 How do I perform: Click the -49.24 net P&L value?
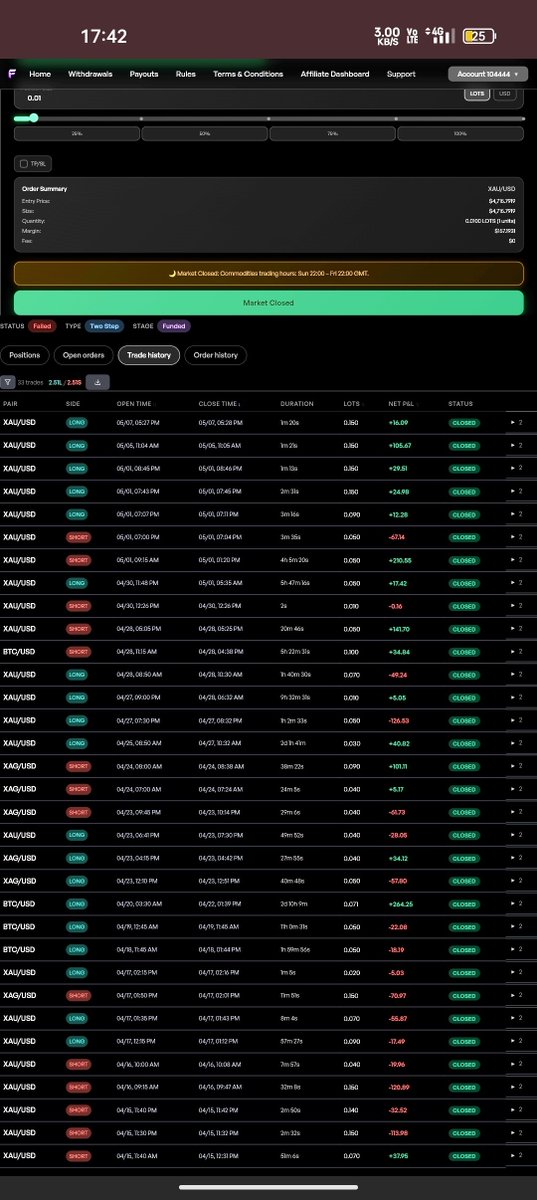coord(401,674)
